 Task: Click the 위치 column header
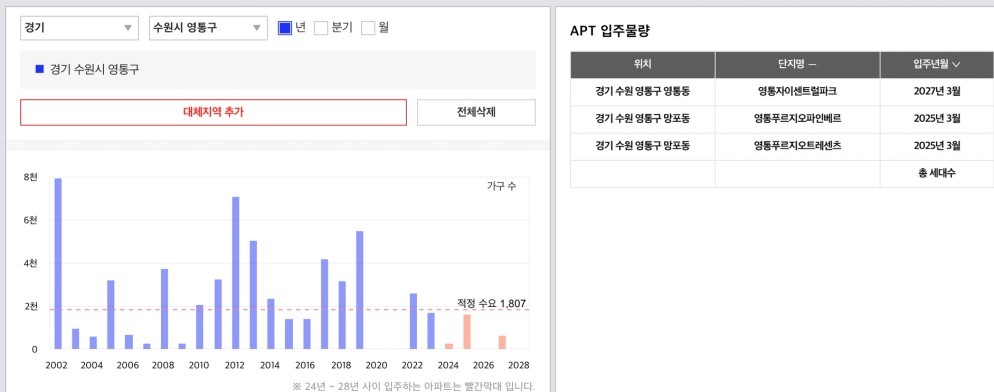tap(643, 65)
